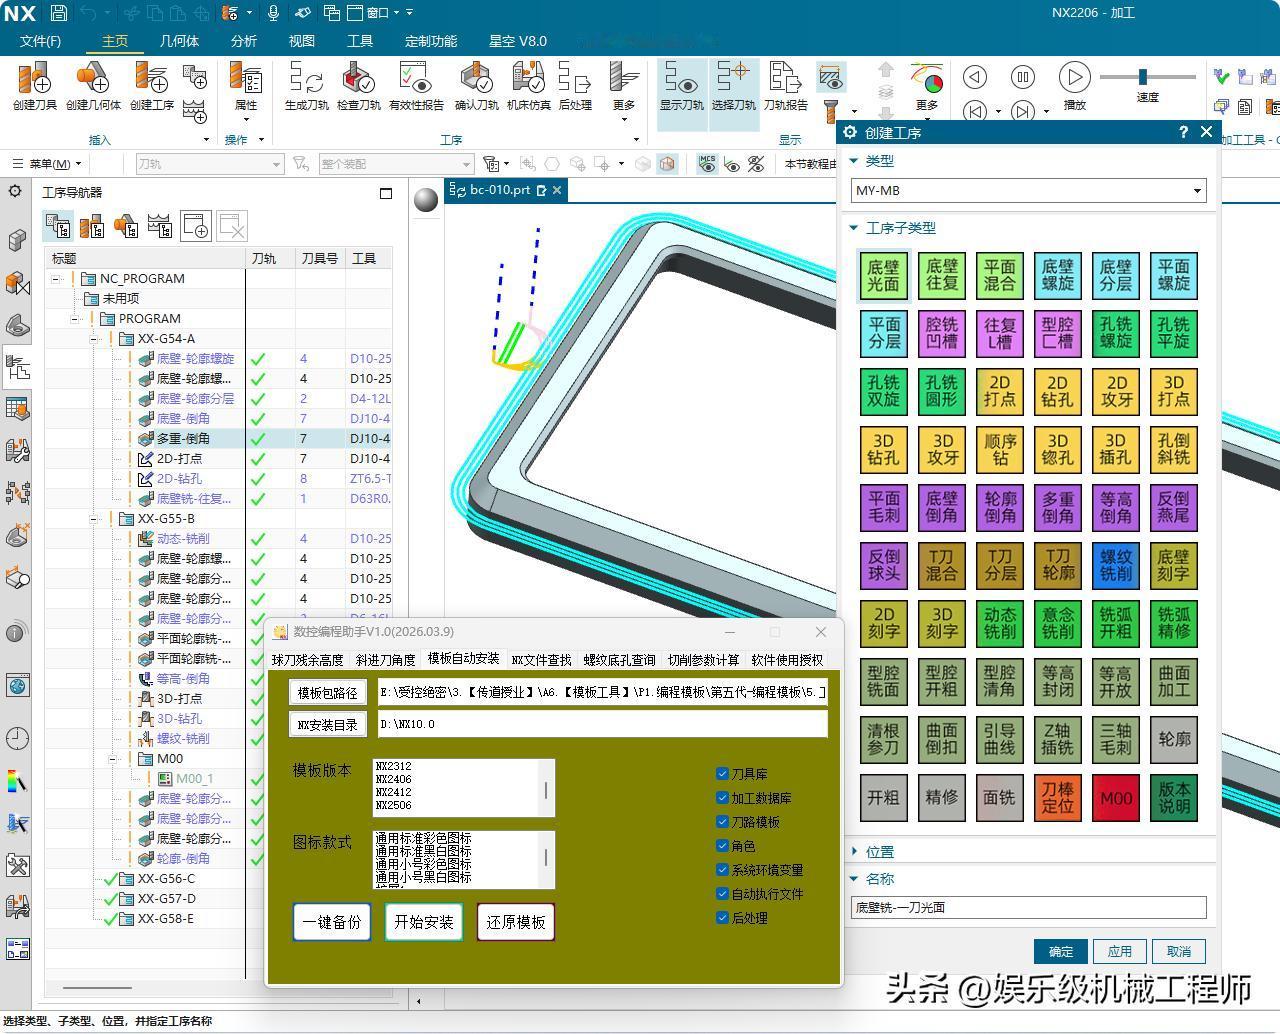Choose the 螺纹铣削 operation subtype
1280x1034 pixels.
point(1115,566)
